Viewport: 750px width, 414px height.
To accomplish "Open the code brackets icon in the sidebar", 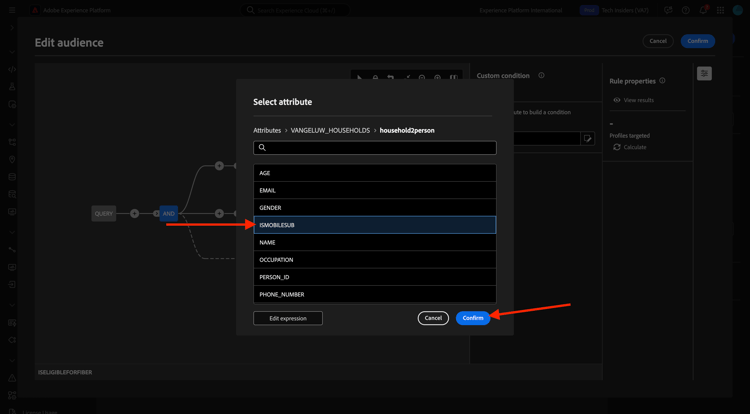I will (x=12, y=69).
